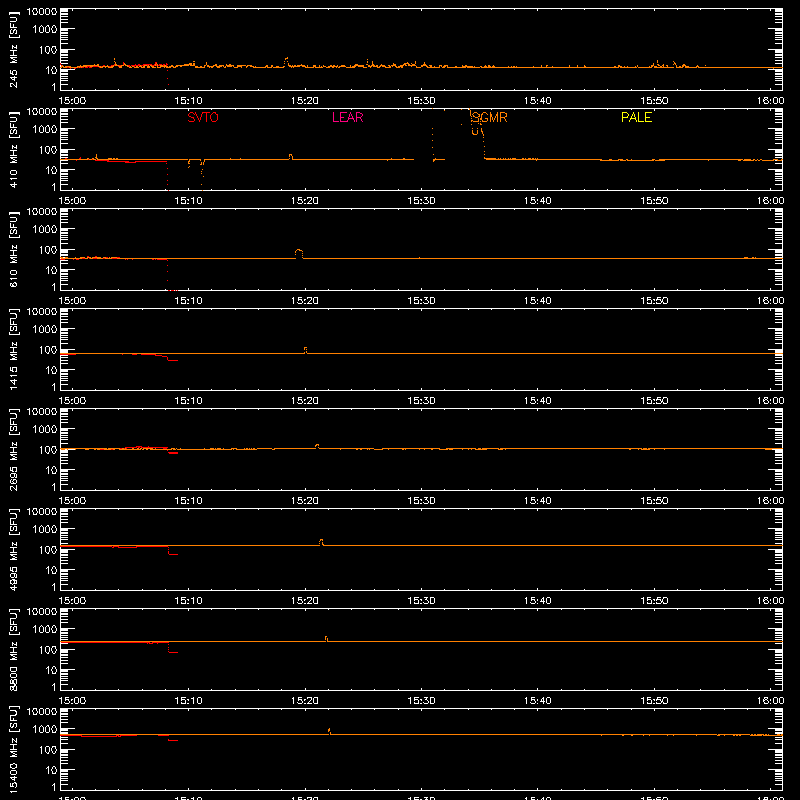Click 15:20 tick label below 410 MHz panel

point(305,201)
